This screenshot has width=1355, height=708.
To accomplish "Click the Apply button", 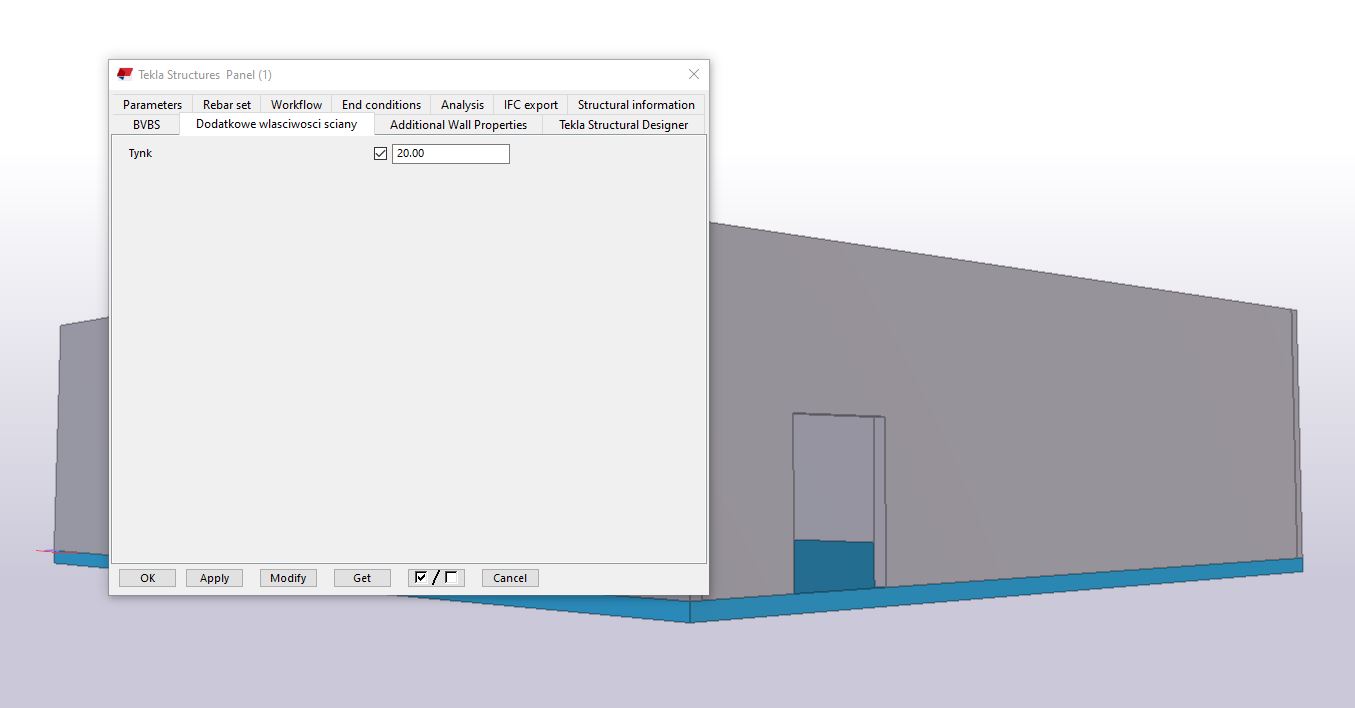I will pyautogui.click(x=214, y=578).
